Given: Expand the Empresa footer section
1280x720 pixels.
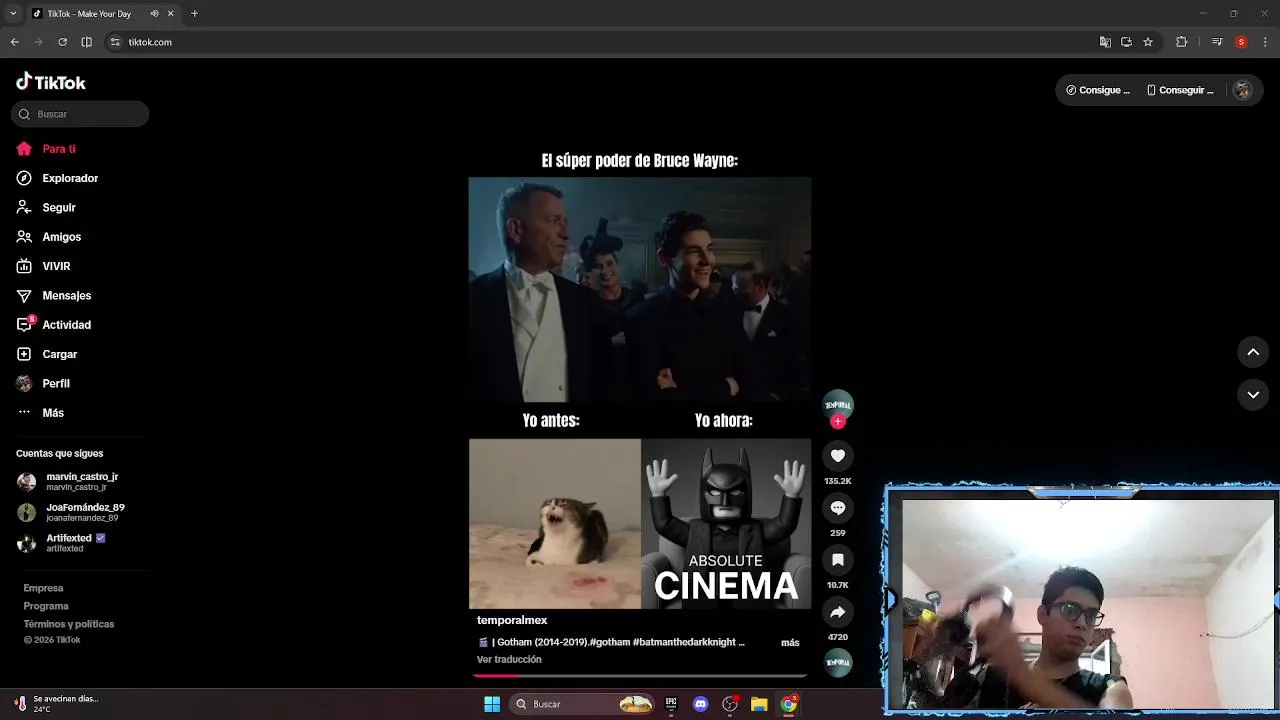Looking at the screenshot, I should [x=43, y=588].
